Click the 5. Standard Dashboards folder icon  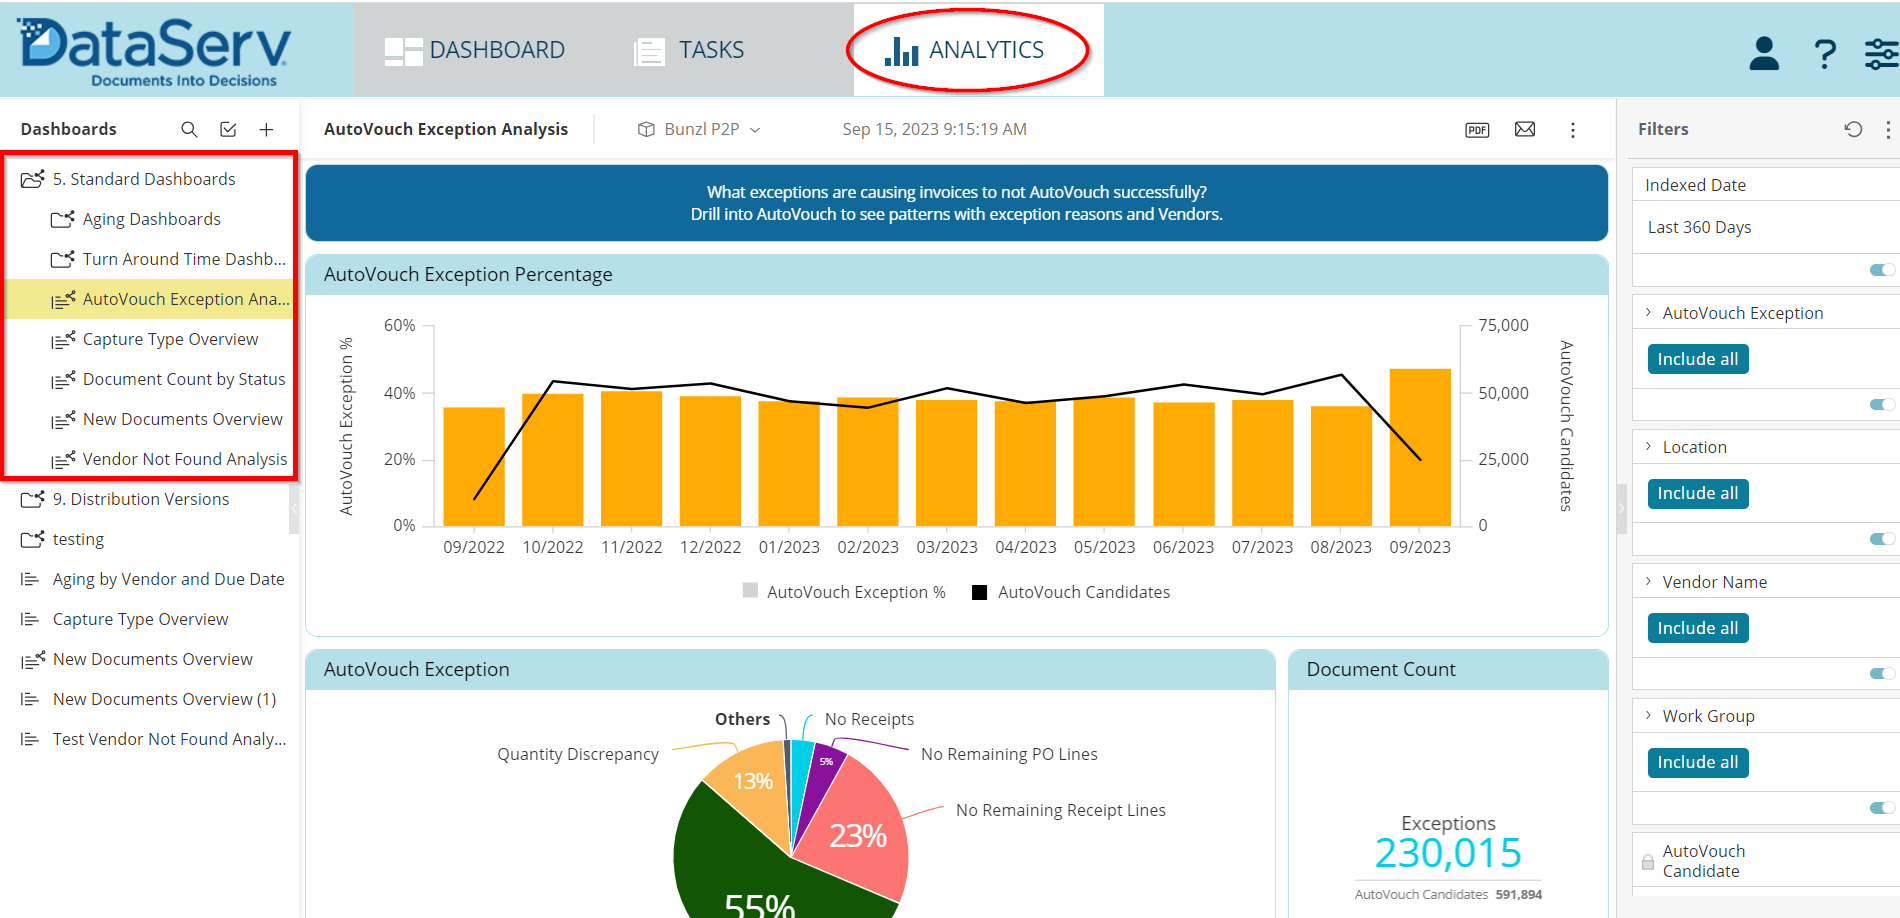coord(33,179)
